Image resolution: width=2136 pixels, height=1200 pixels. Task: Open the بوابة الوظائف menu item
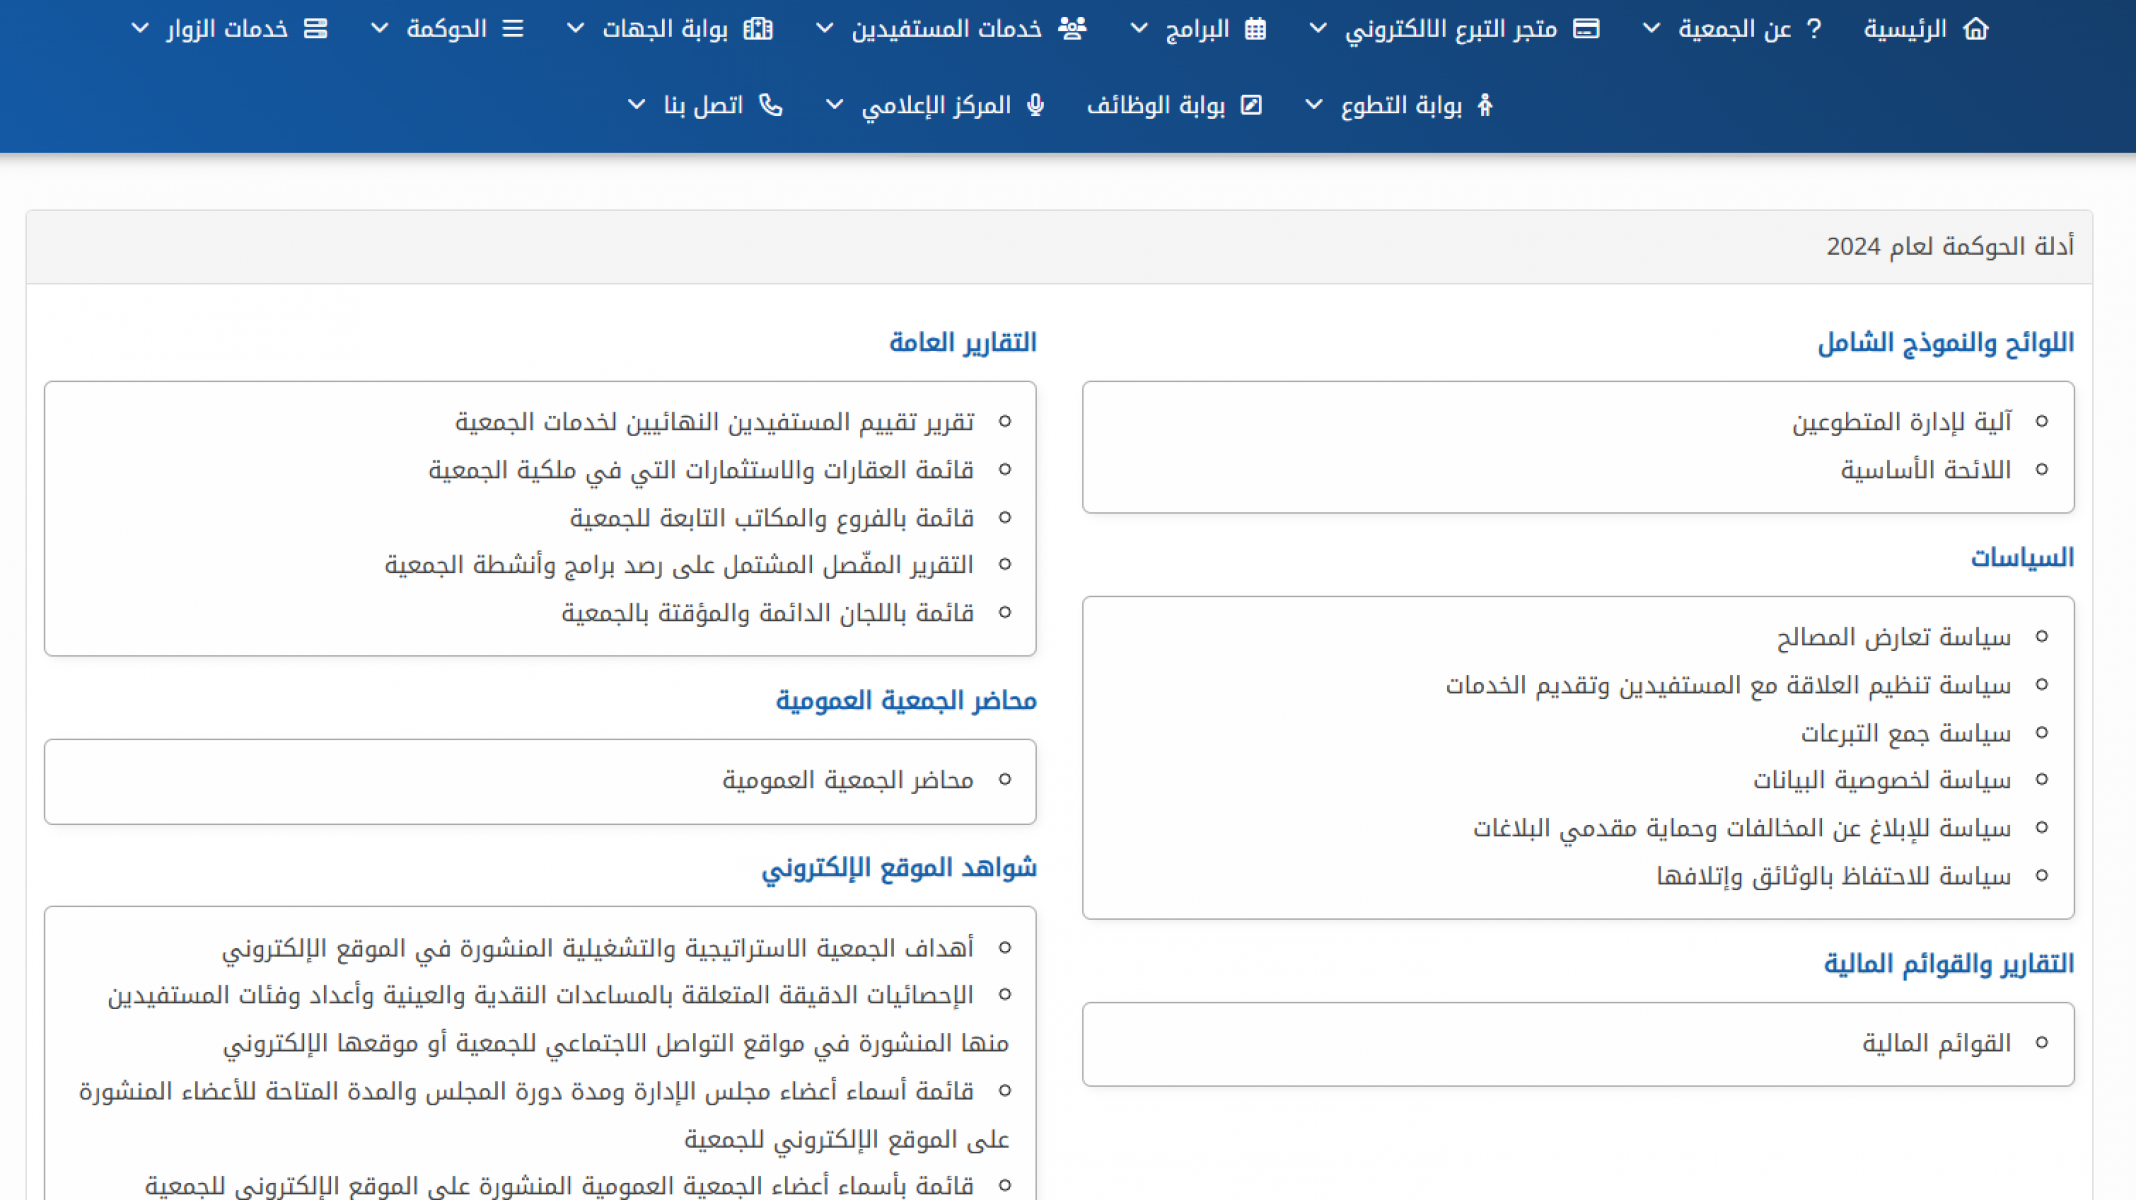1156,105
